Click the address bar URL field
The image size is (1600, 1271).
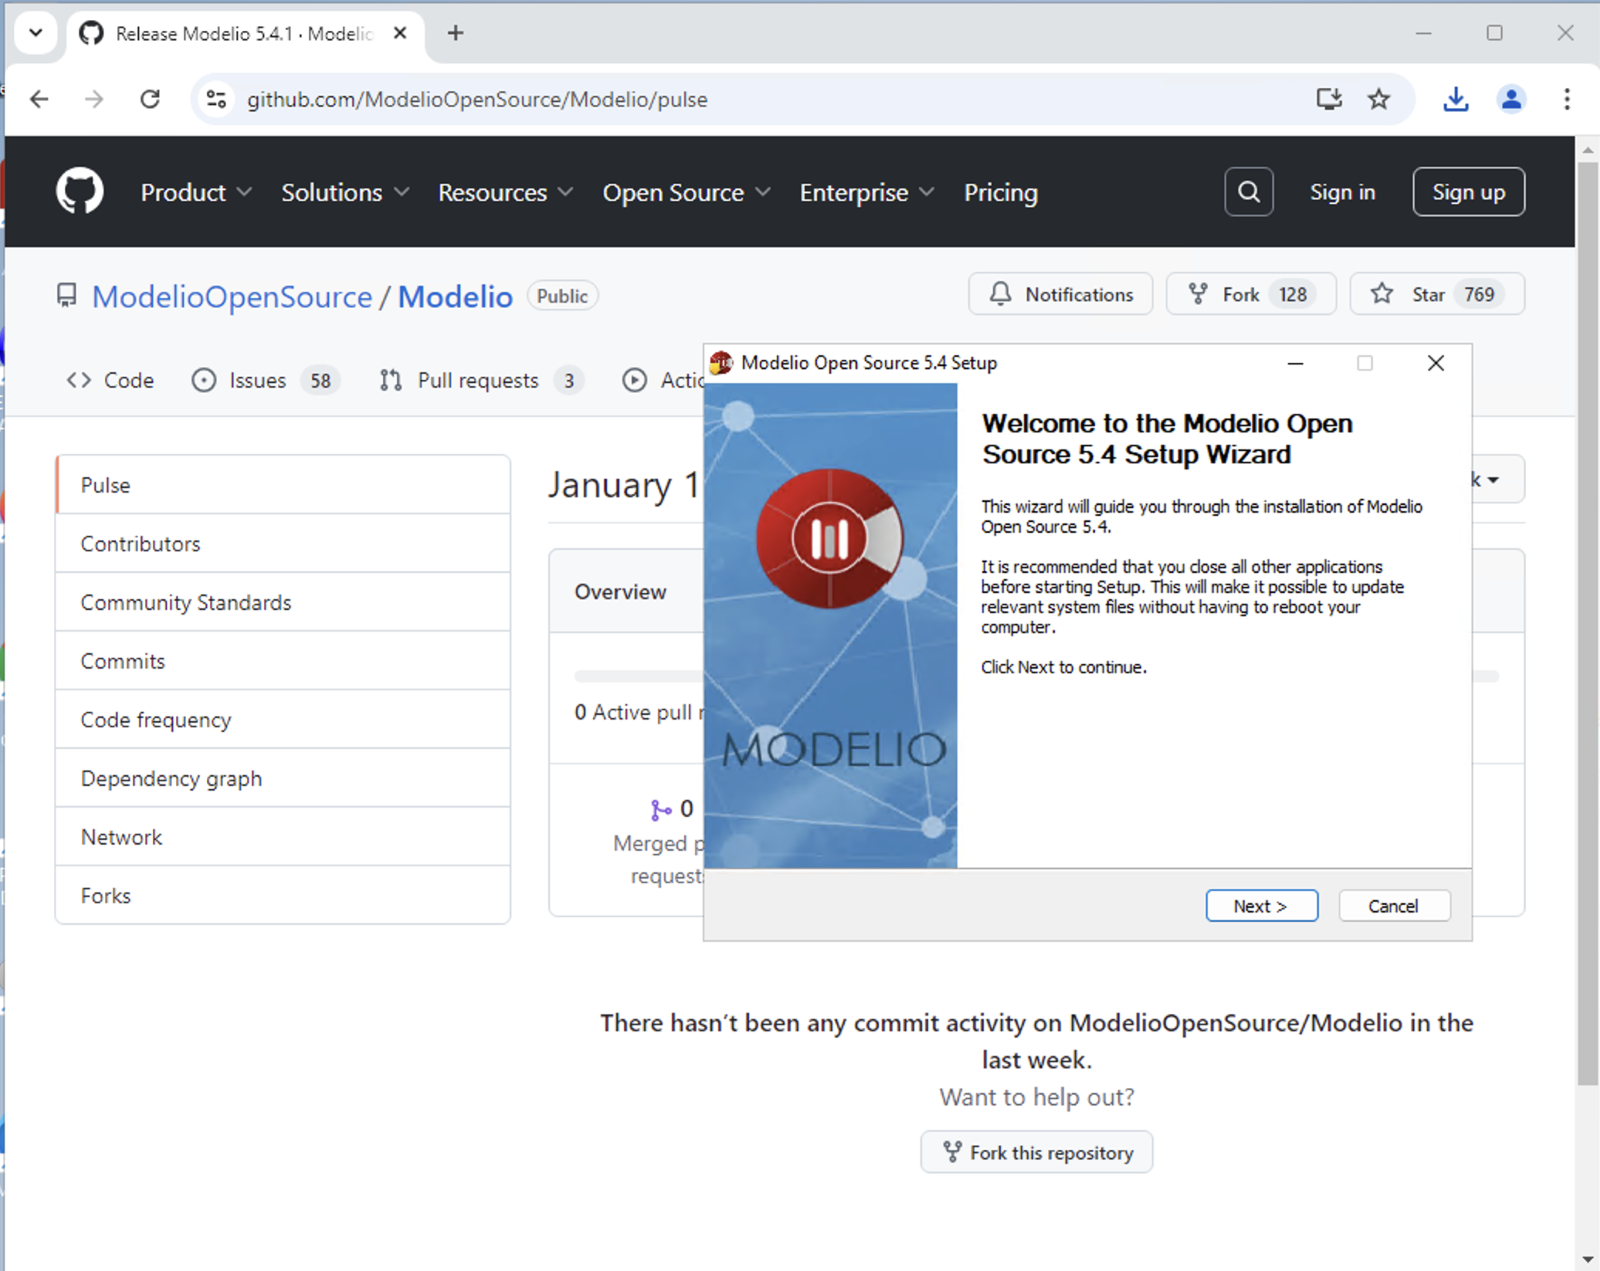click(700, 99)
